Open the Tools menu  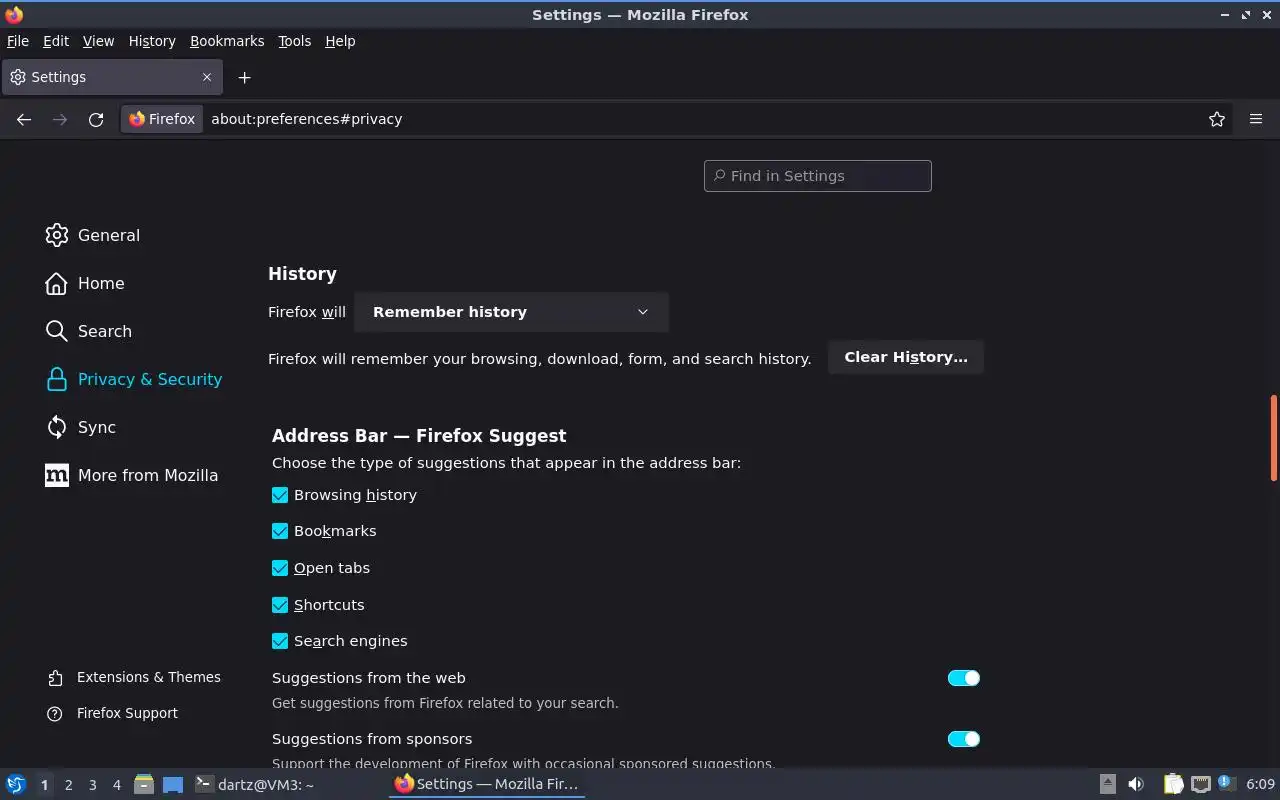(295, 41)
